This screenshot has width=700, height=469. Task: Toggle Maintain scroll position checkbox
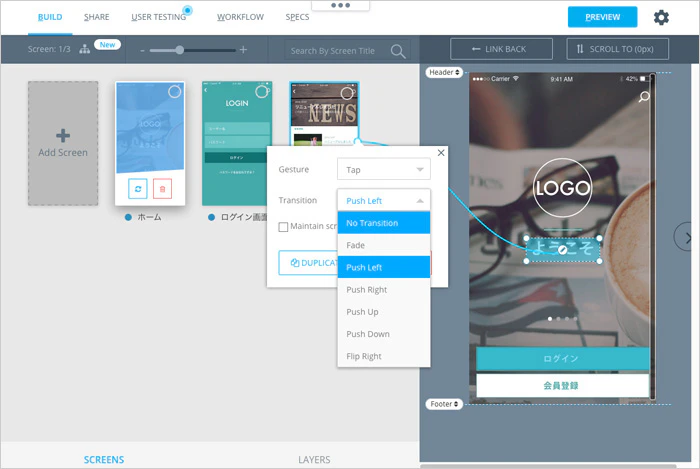point(283,227)
